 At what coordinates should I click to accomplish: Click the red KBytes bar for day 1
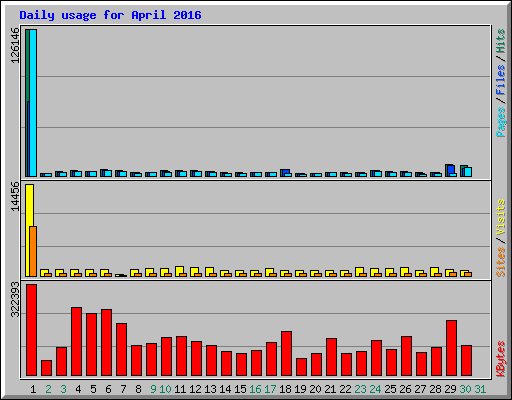32,330
